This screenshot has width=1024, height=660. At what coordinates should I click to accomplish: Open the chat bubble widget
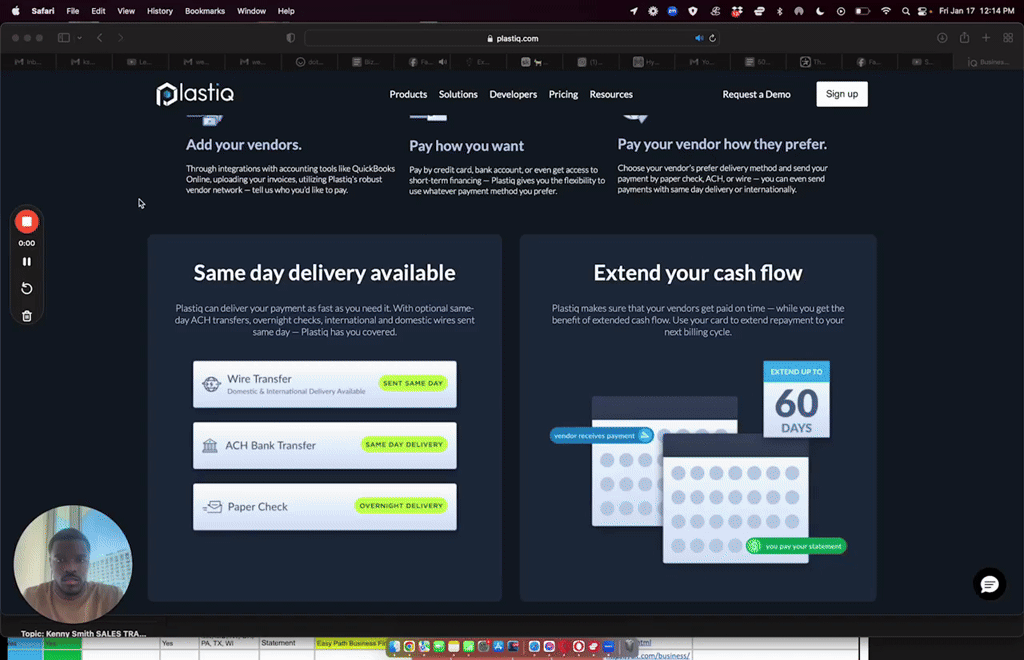[989, 584]
